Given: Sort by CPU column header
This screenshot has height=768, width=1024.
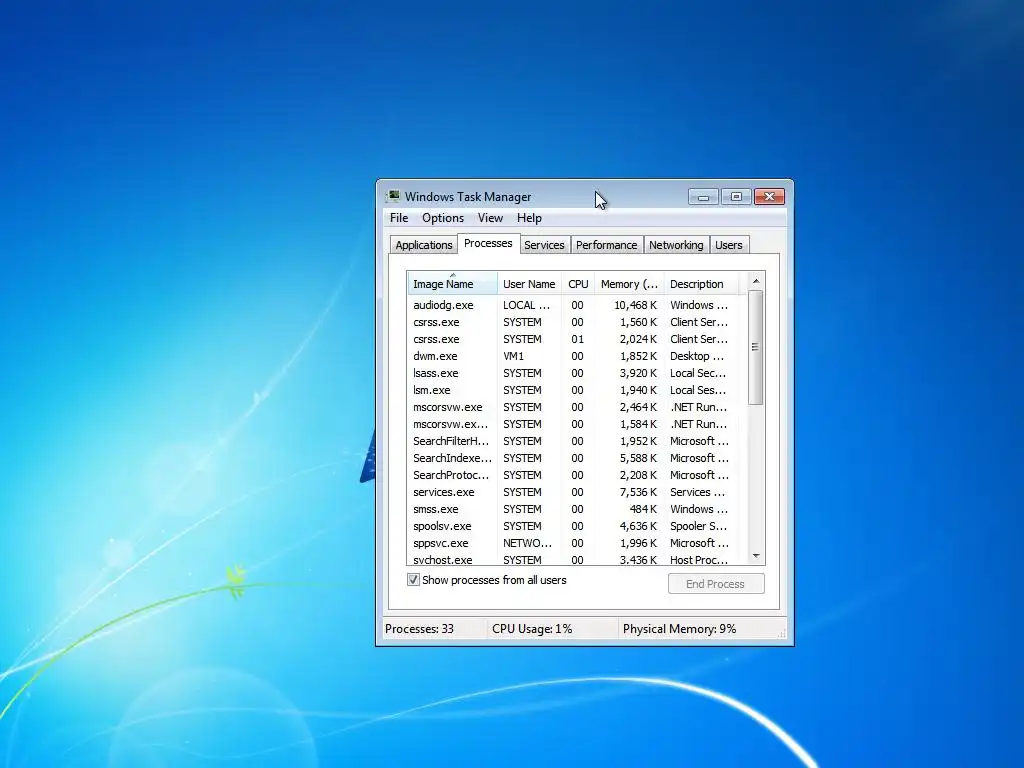Looking at the screenshot, I should (578, 283).
